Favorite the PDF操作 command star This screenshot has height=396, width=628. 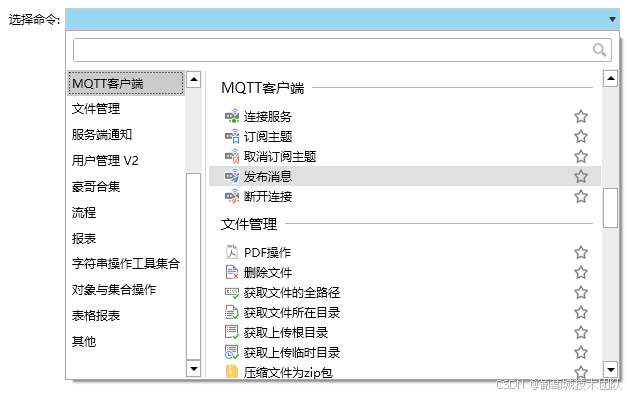click(x=581, y=252)
